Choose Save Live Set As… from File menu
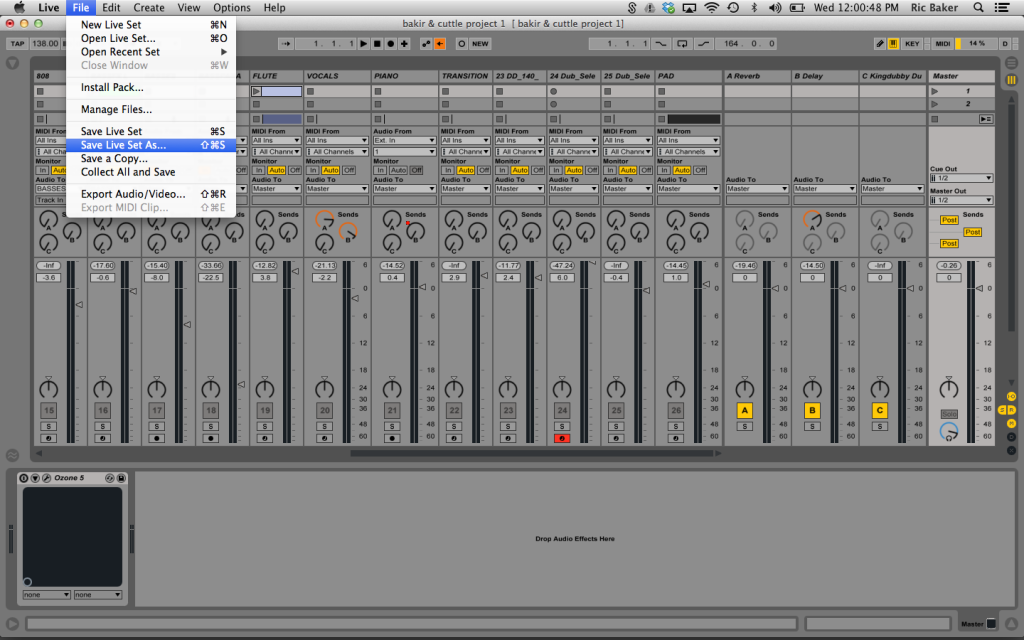This screenshot has width=1024, height=640. 151,145
